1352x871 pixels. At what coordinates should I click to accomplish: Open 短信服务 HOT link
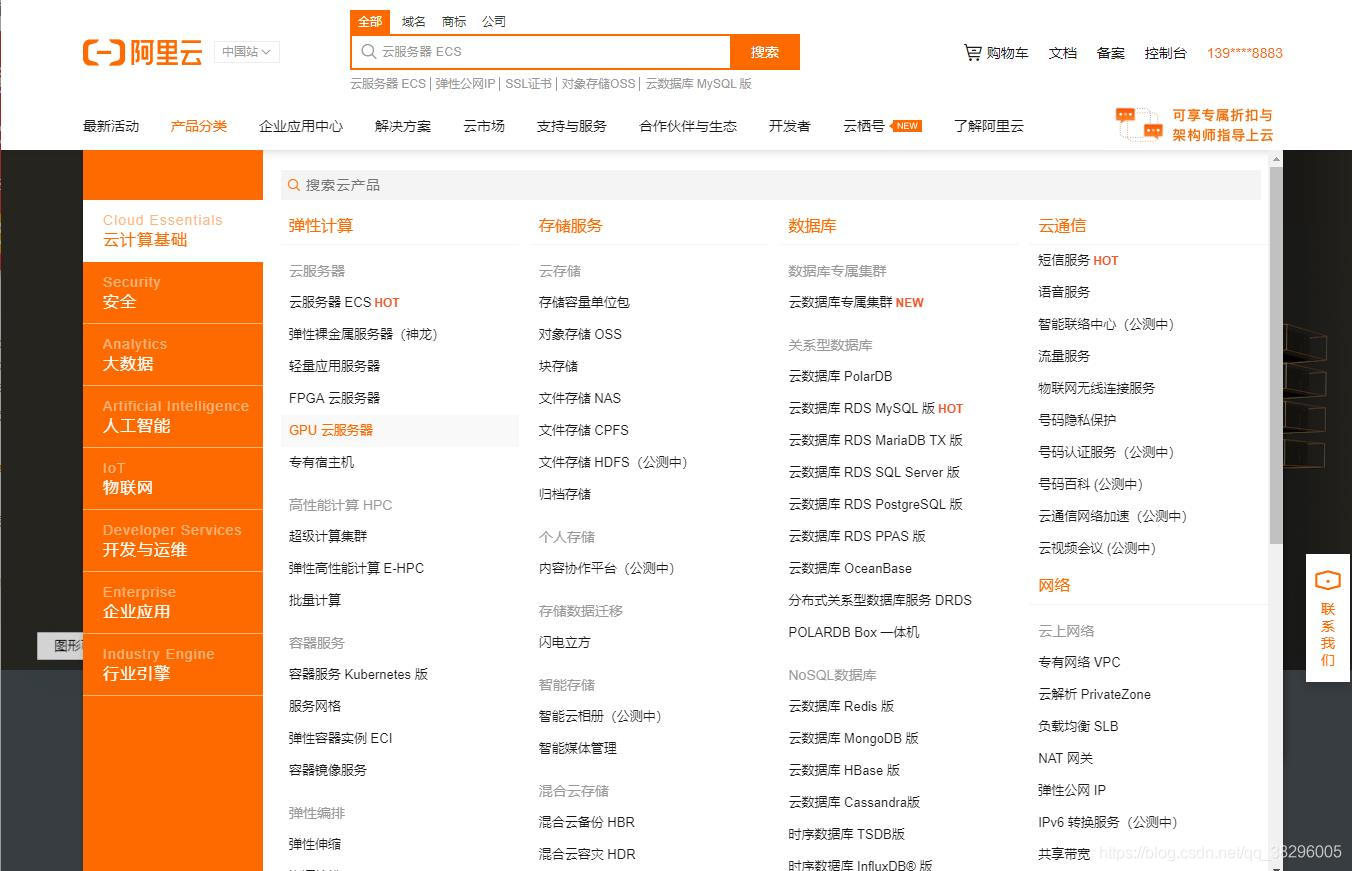pyautogui.click(x=1078, y=260)
